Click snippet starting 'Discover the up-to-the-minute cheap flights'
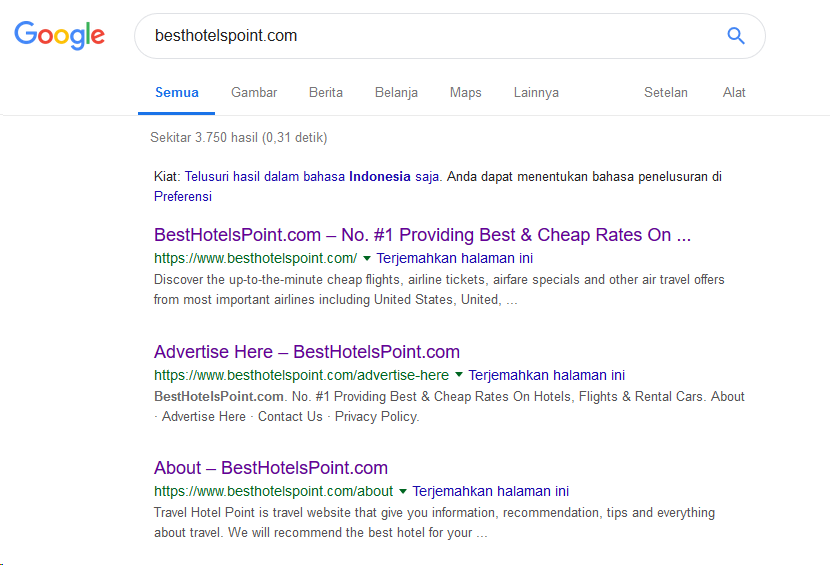This screenshot has width=830, height=565. point(439,290)
